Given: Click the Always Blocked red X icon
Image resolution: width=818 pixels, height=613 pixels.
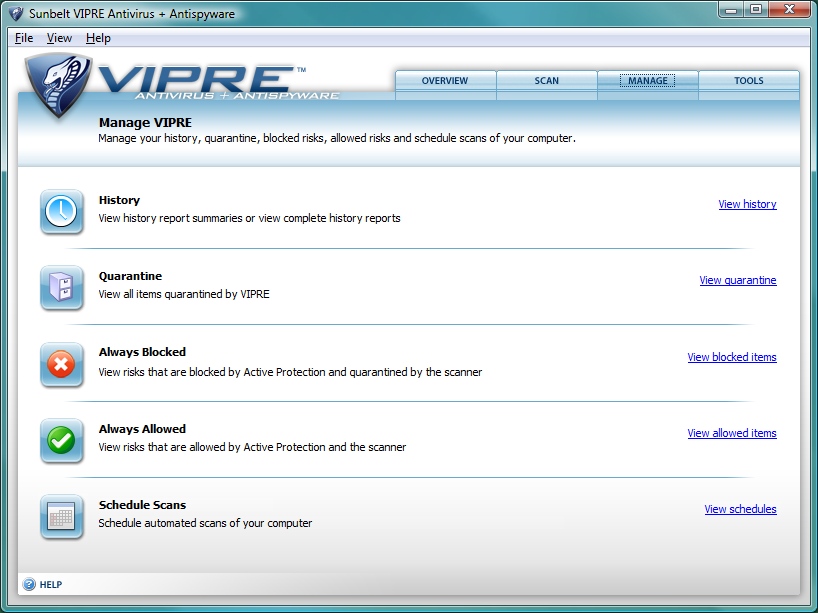Looking at the screenshot, I should pyautogui.click(x=61, y=364).
